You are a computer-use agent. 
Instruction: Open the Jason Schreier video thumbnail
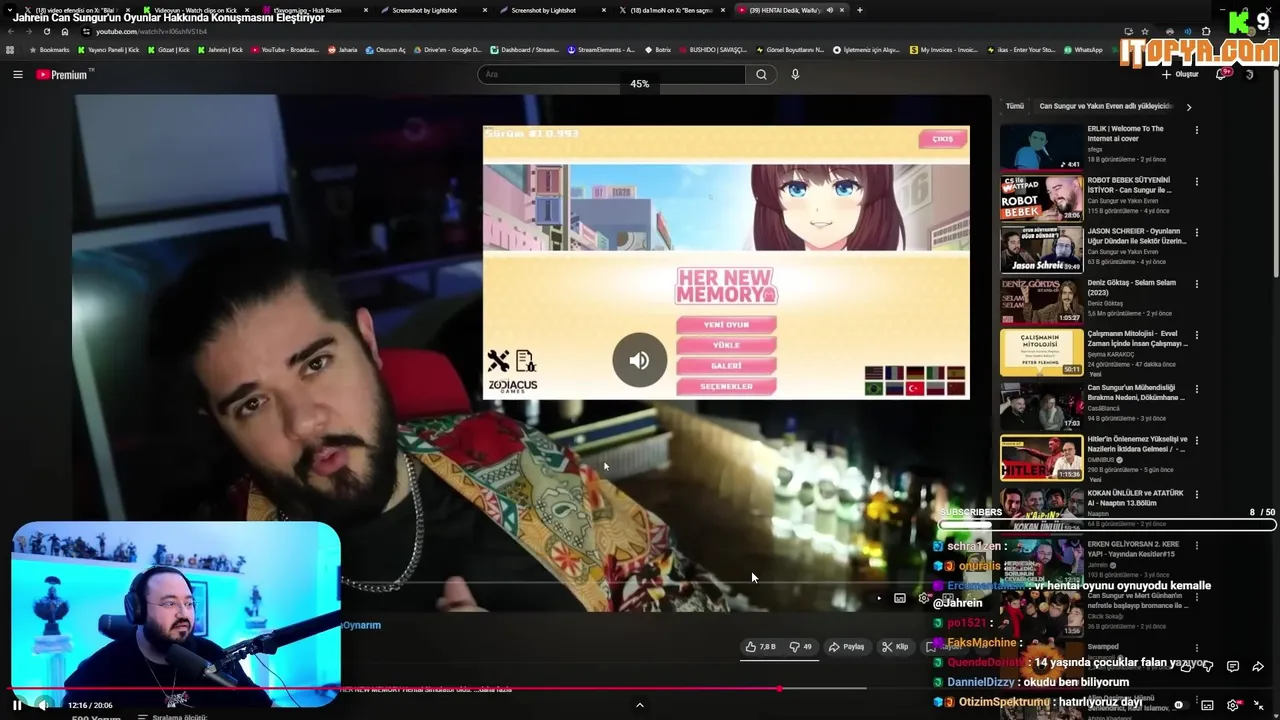1042,250
